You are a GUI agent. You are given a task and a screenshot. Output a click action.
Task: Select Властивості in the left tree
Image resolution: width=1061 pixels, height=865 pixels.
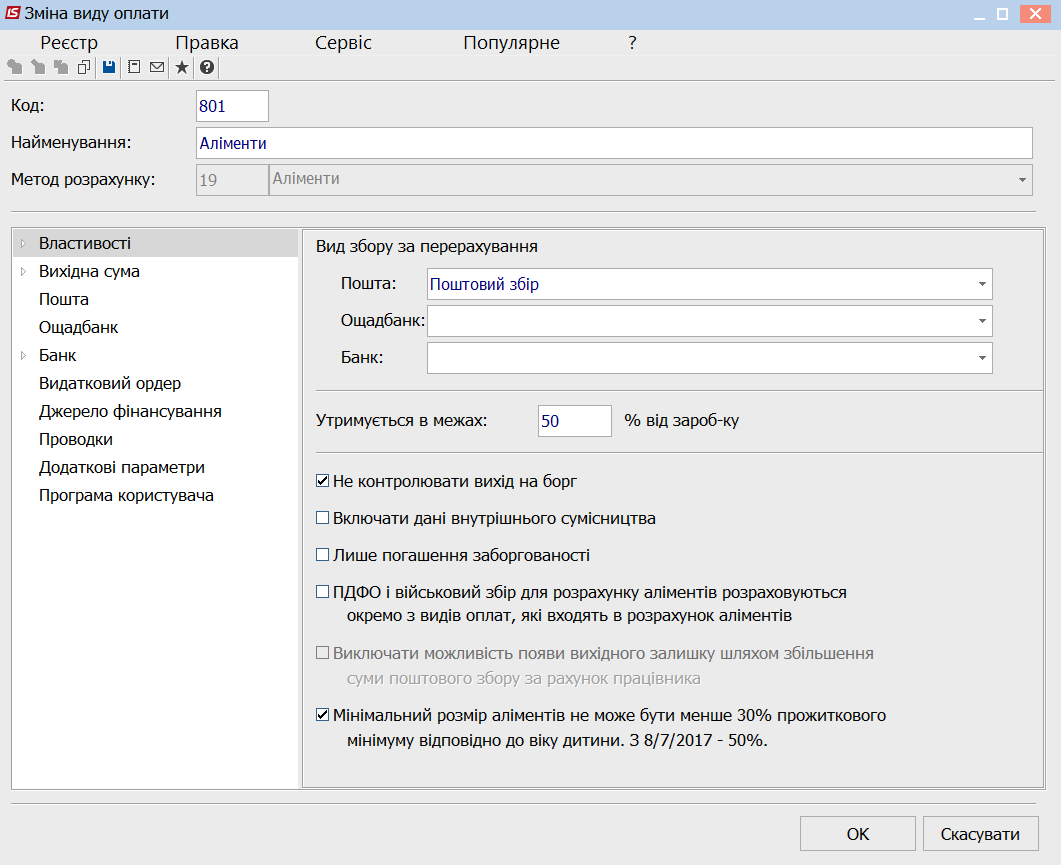[x=85, y=244]
